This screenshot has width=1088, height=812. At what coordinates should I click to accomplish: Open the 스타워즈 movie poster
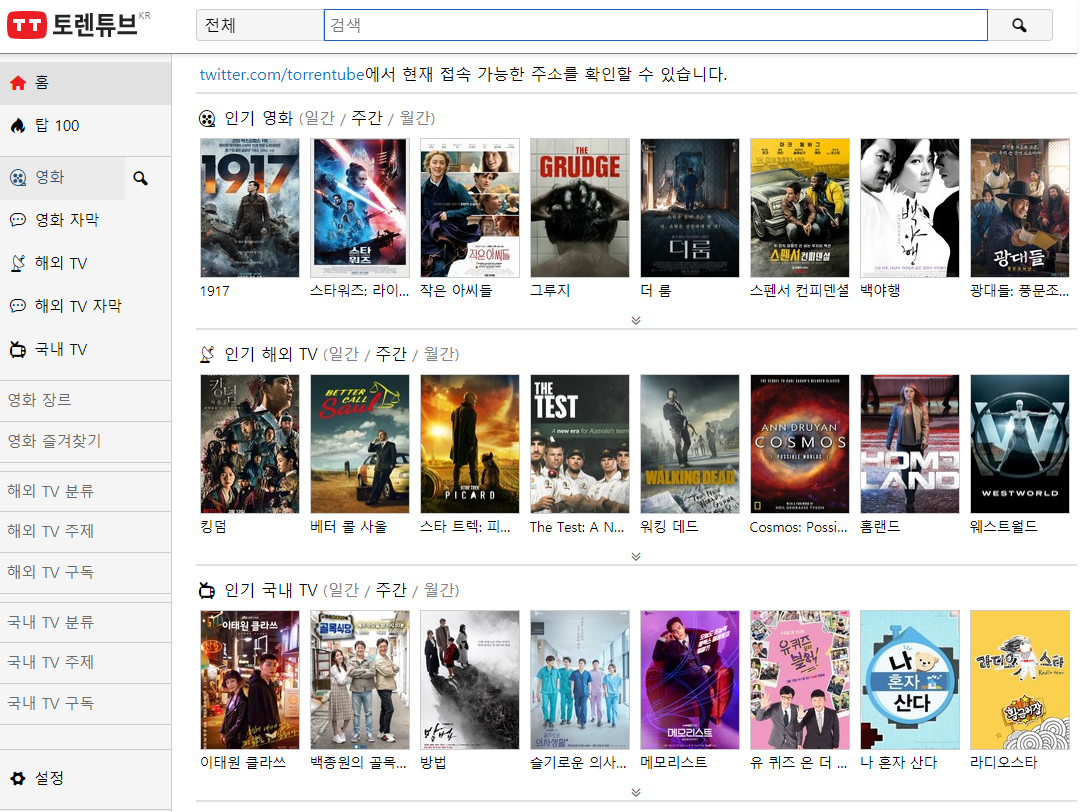click(359, 208)
